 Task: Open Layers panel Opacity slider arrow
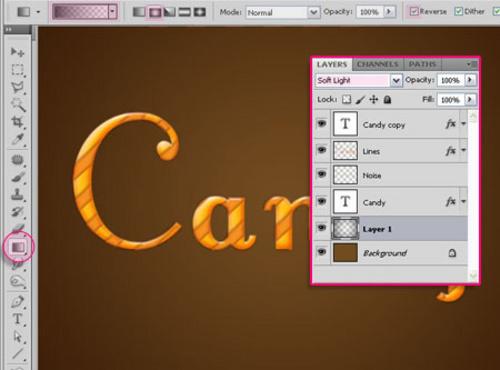point(470,80)
